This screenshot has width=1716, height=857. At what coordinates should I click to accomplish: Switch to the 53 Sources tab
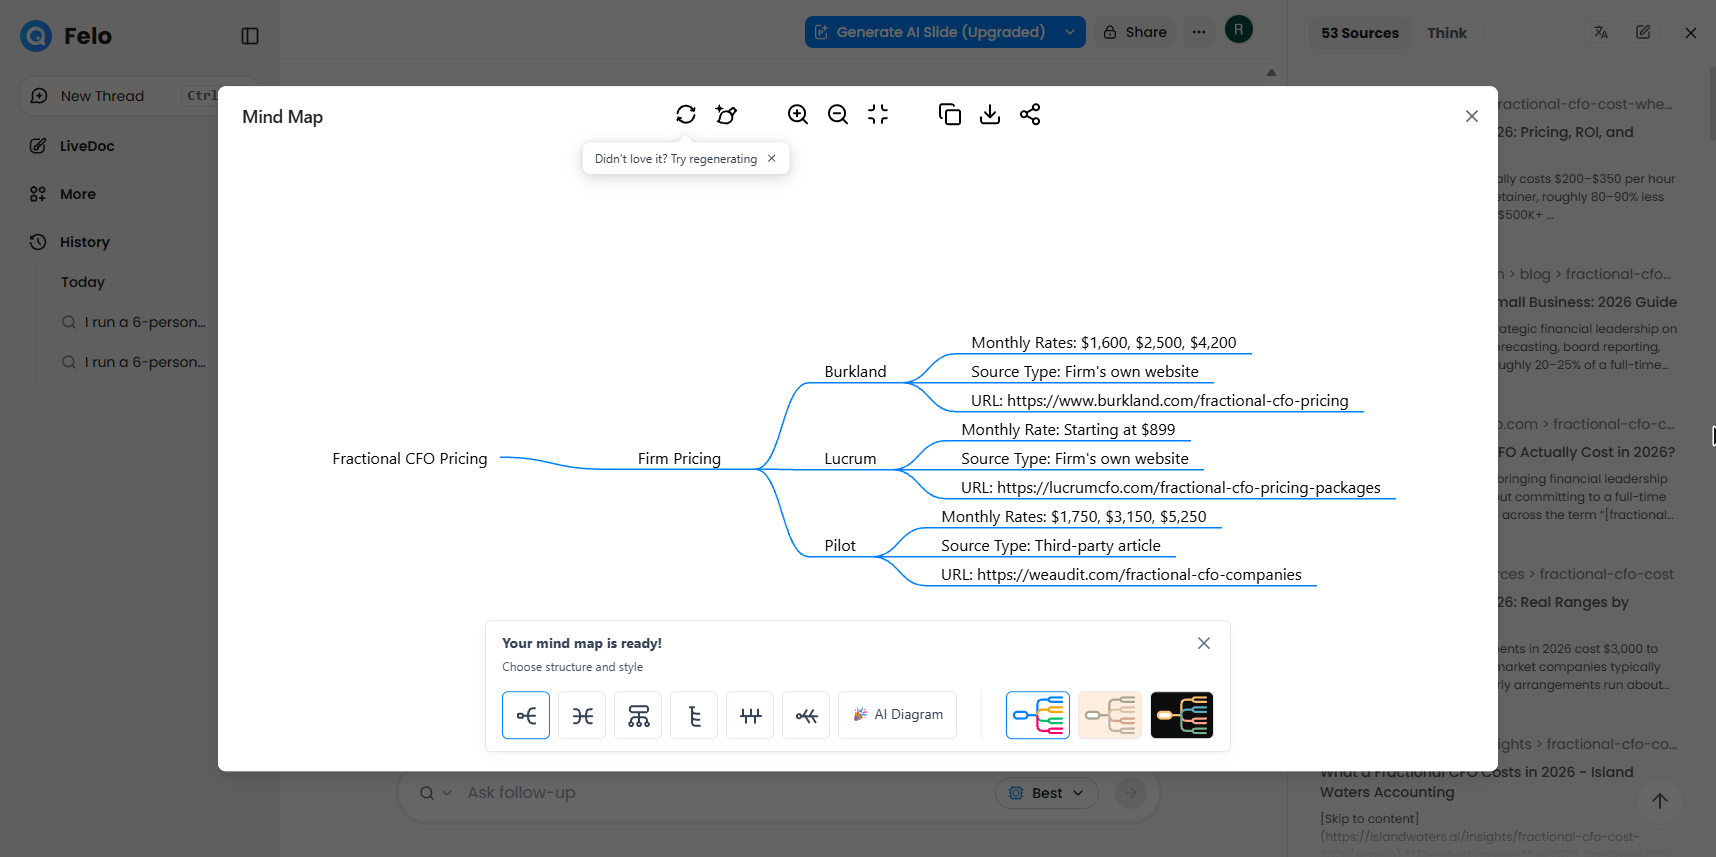1360,33
